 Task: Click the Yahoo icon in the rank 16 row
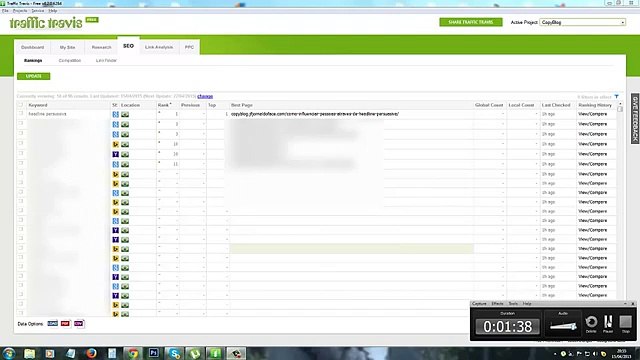point(116,154)
